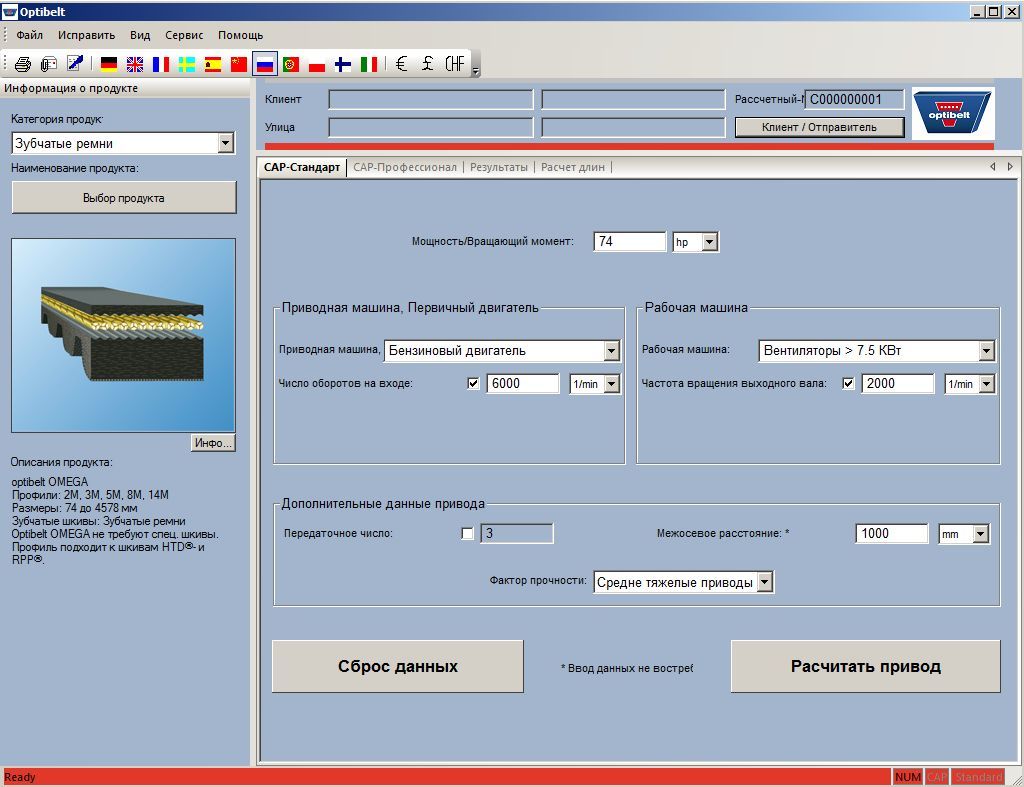Viewport: 1024px width, 787px height.
Task: Select the British flag language
Action: tap(135, 64)
